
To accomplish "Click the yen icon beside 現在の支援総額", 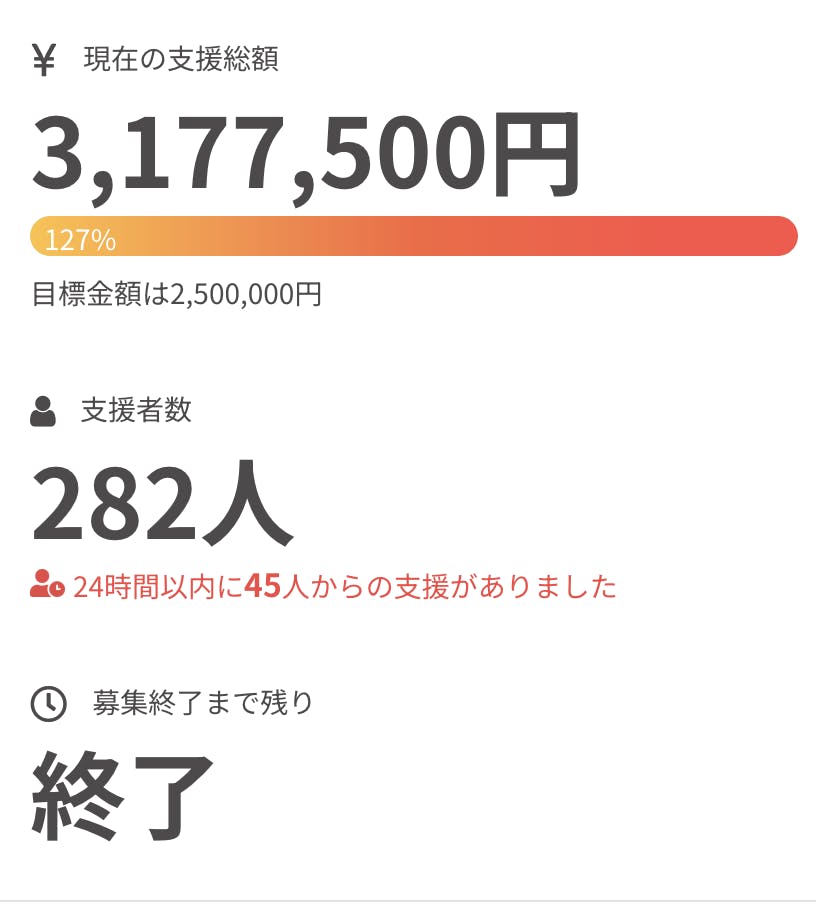I will (x=44, y=60).
